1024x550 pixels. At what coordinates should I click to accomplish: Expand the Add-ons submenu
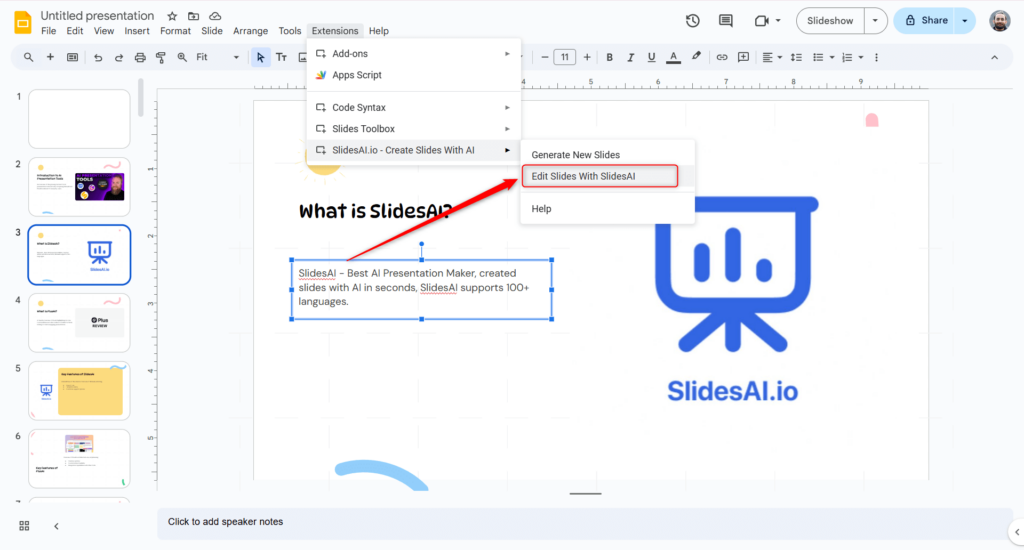coord(413,53)
